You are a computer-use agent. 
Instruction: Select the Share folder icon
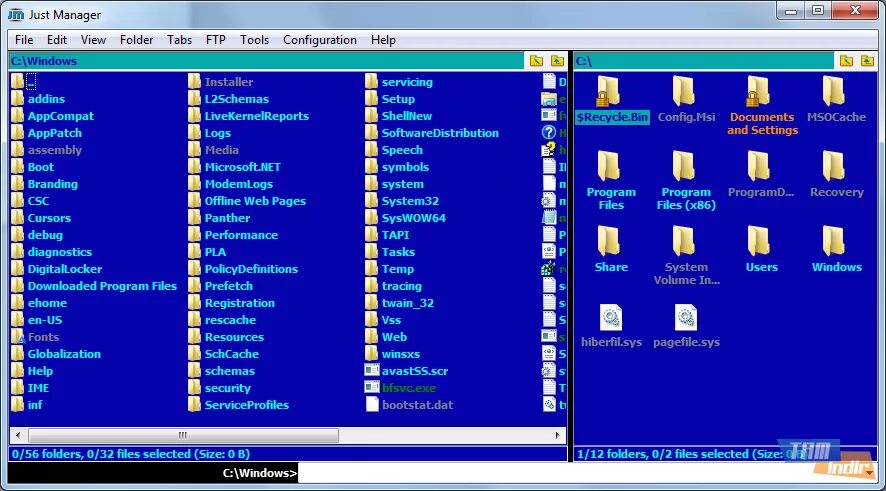tap(608, 241)
